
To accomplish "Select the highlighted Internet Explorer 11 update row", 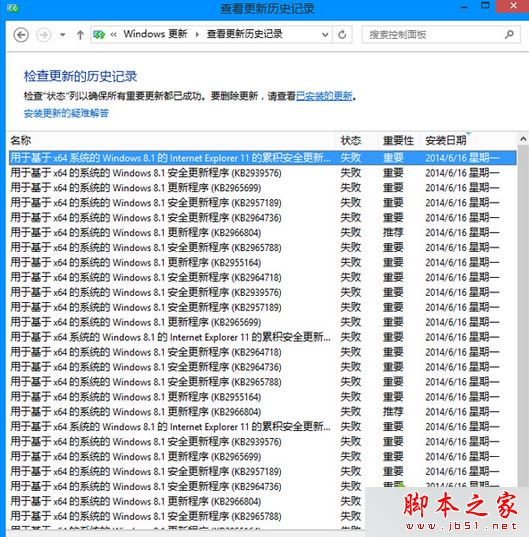I will [x=263, y=158].
